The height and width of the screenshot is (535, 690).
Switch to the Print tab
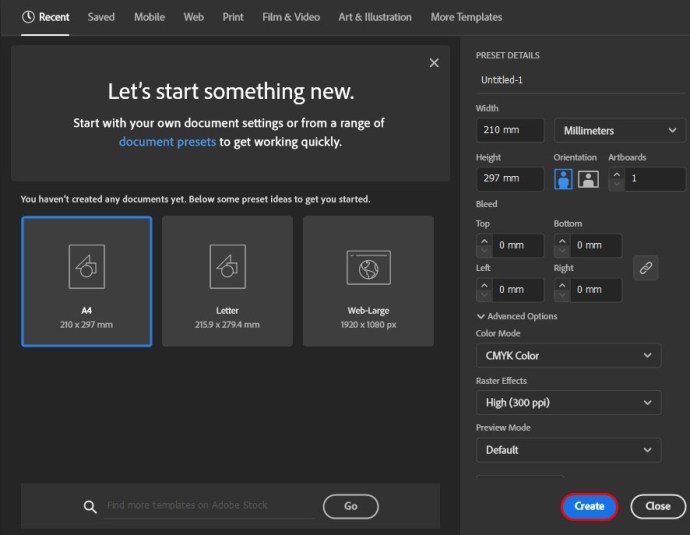click(x=233, y=17)
